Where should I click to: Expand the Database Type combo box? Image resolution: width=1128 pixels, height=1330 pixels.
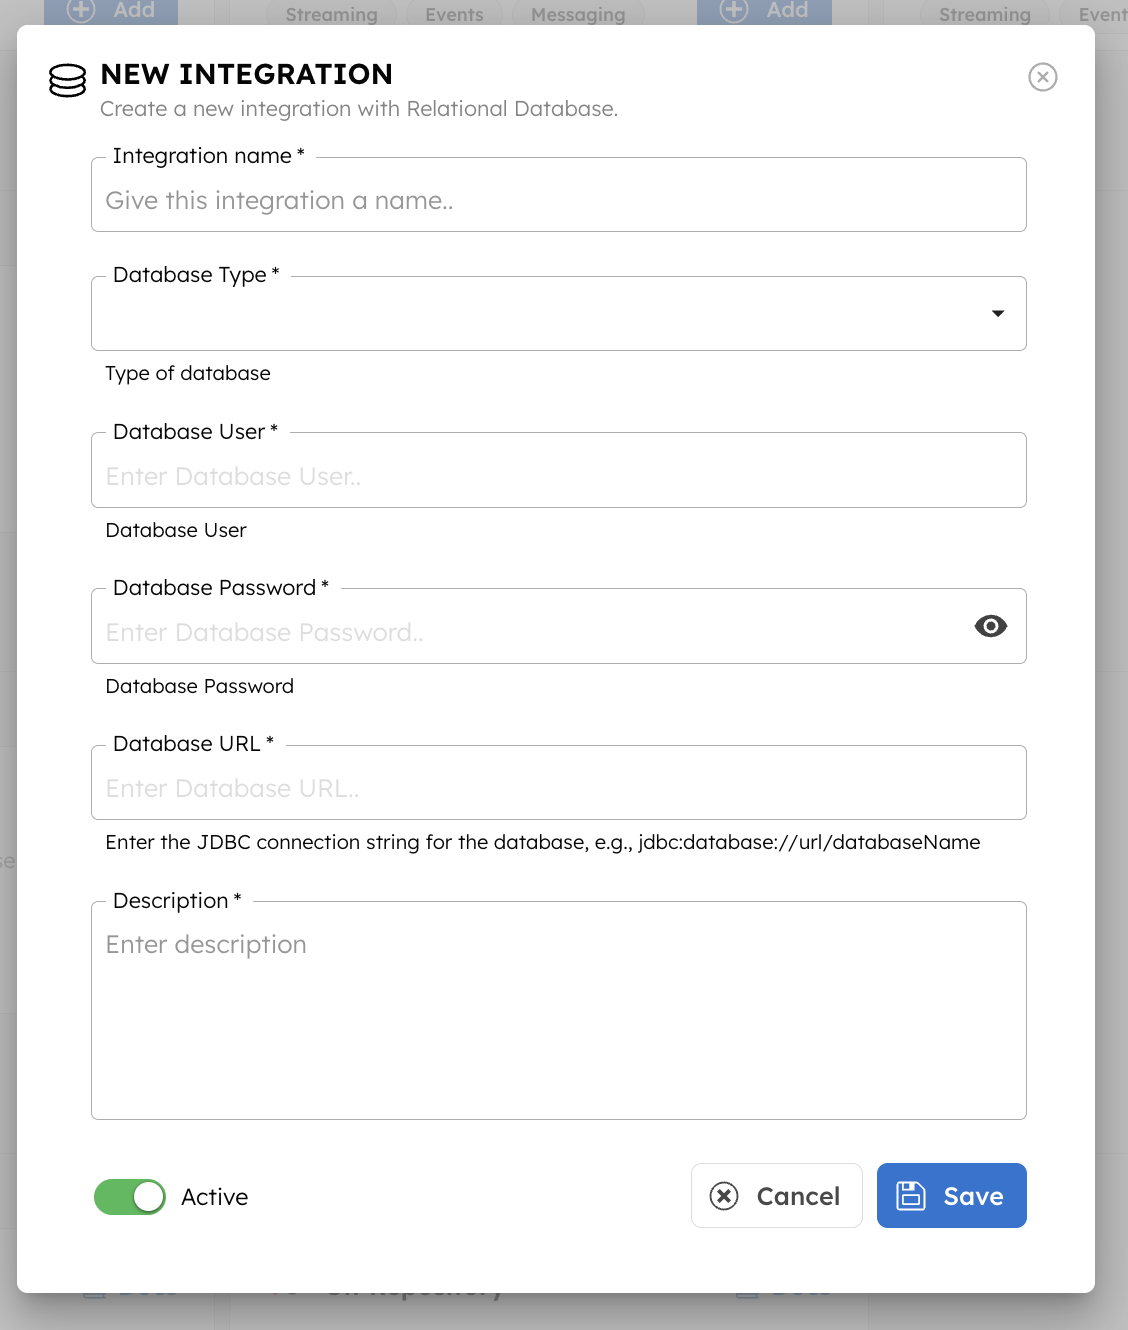point(540,314)
